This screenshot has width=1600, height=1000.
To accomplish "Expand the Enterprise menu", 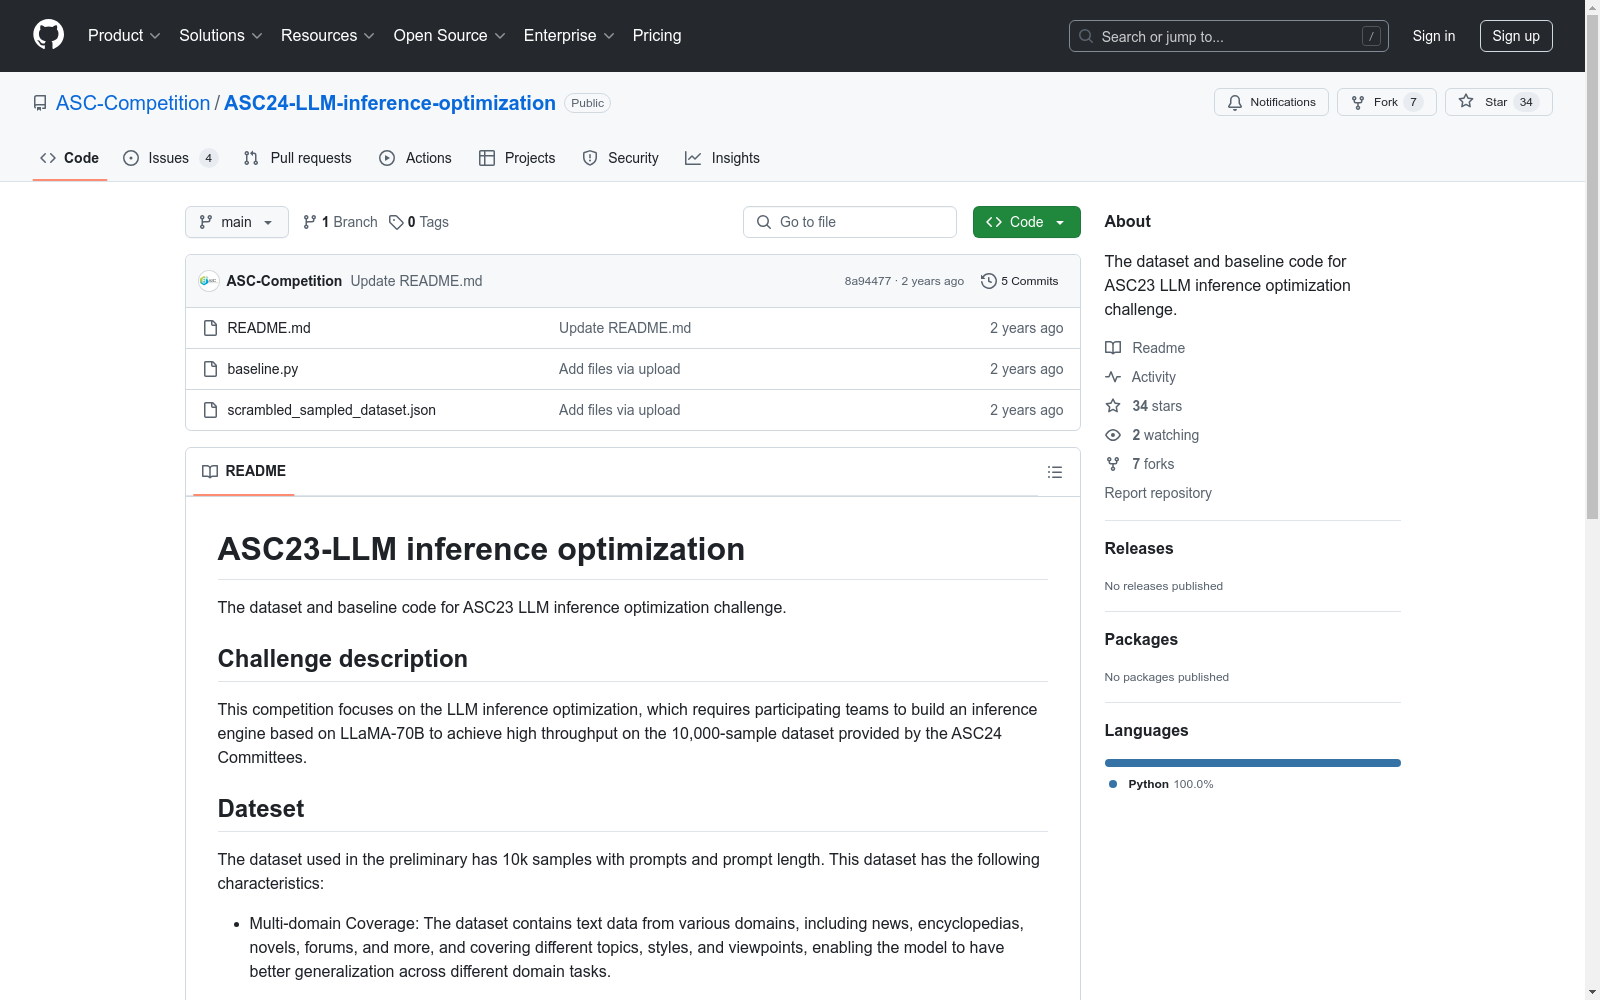I will point(569,36).
